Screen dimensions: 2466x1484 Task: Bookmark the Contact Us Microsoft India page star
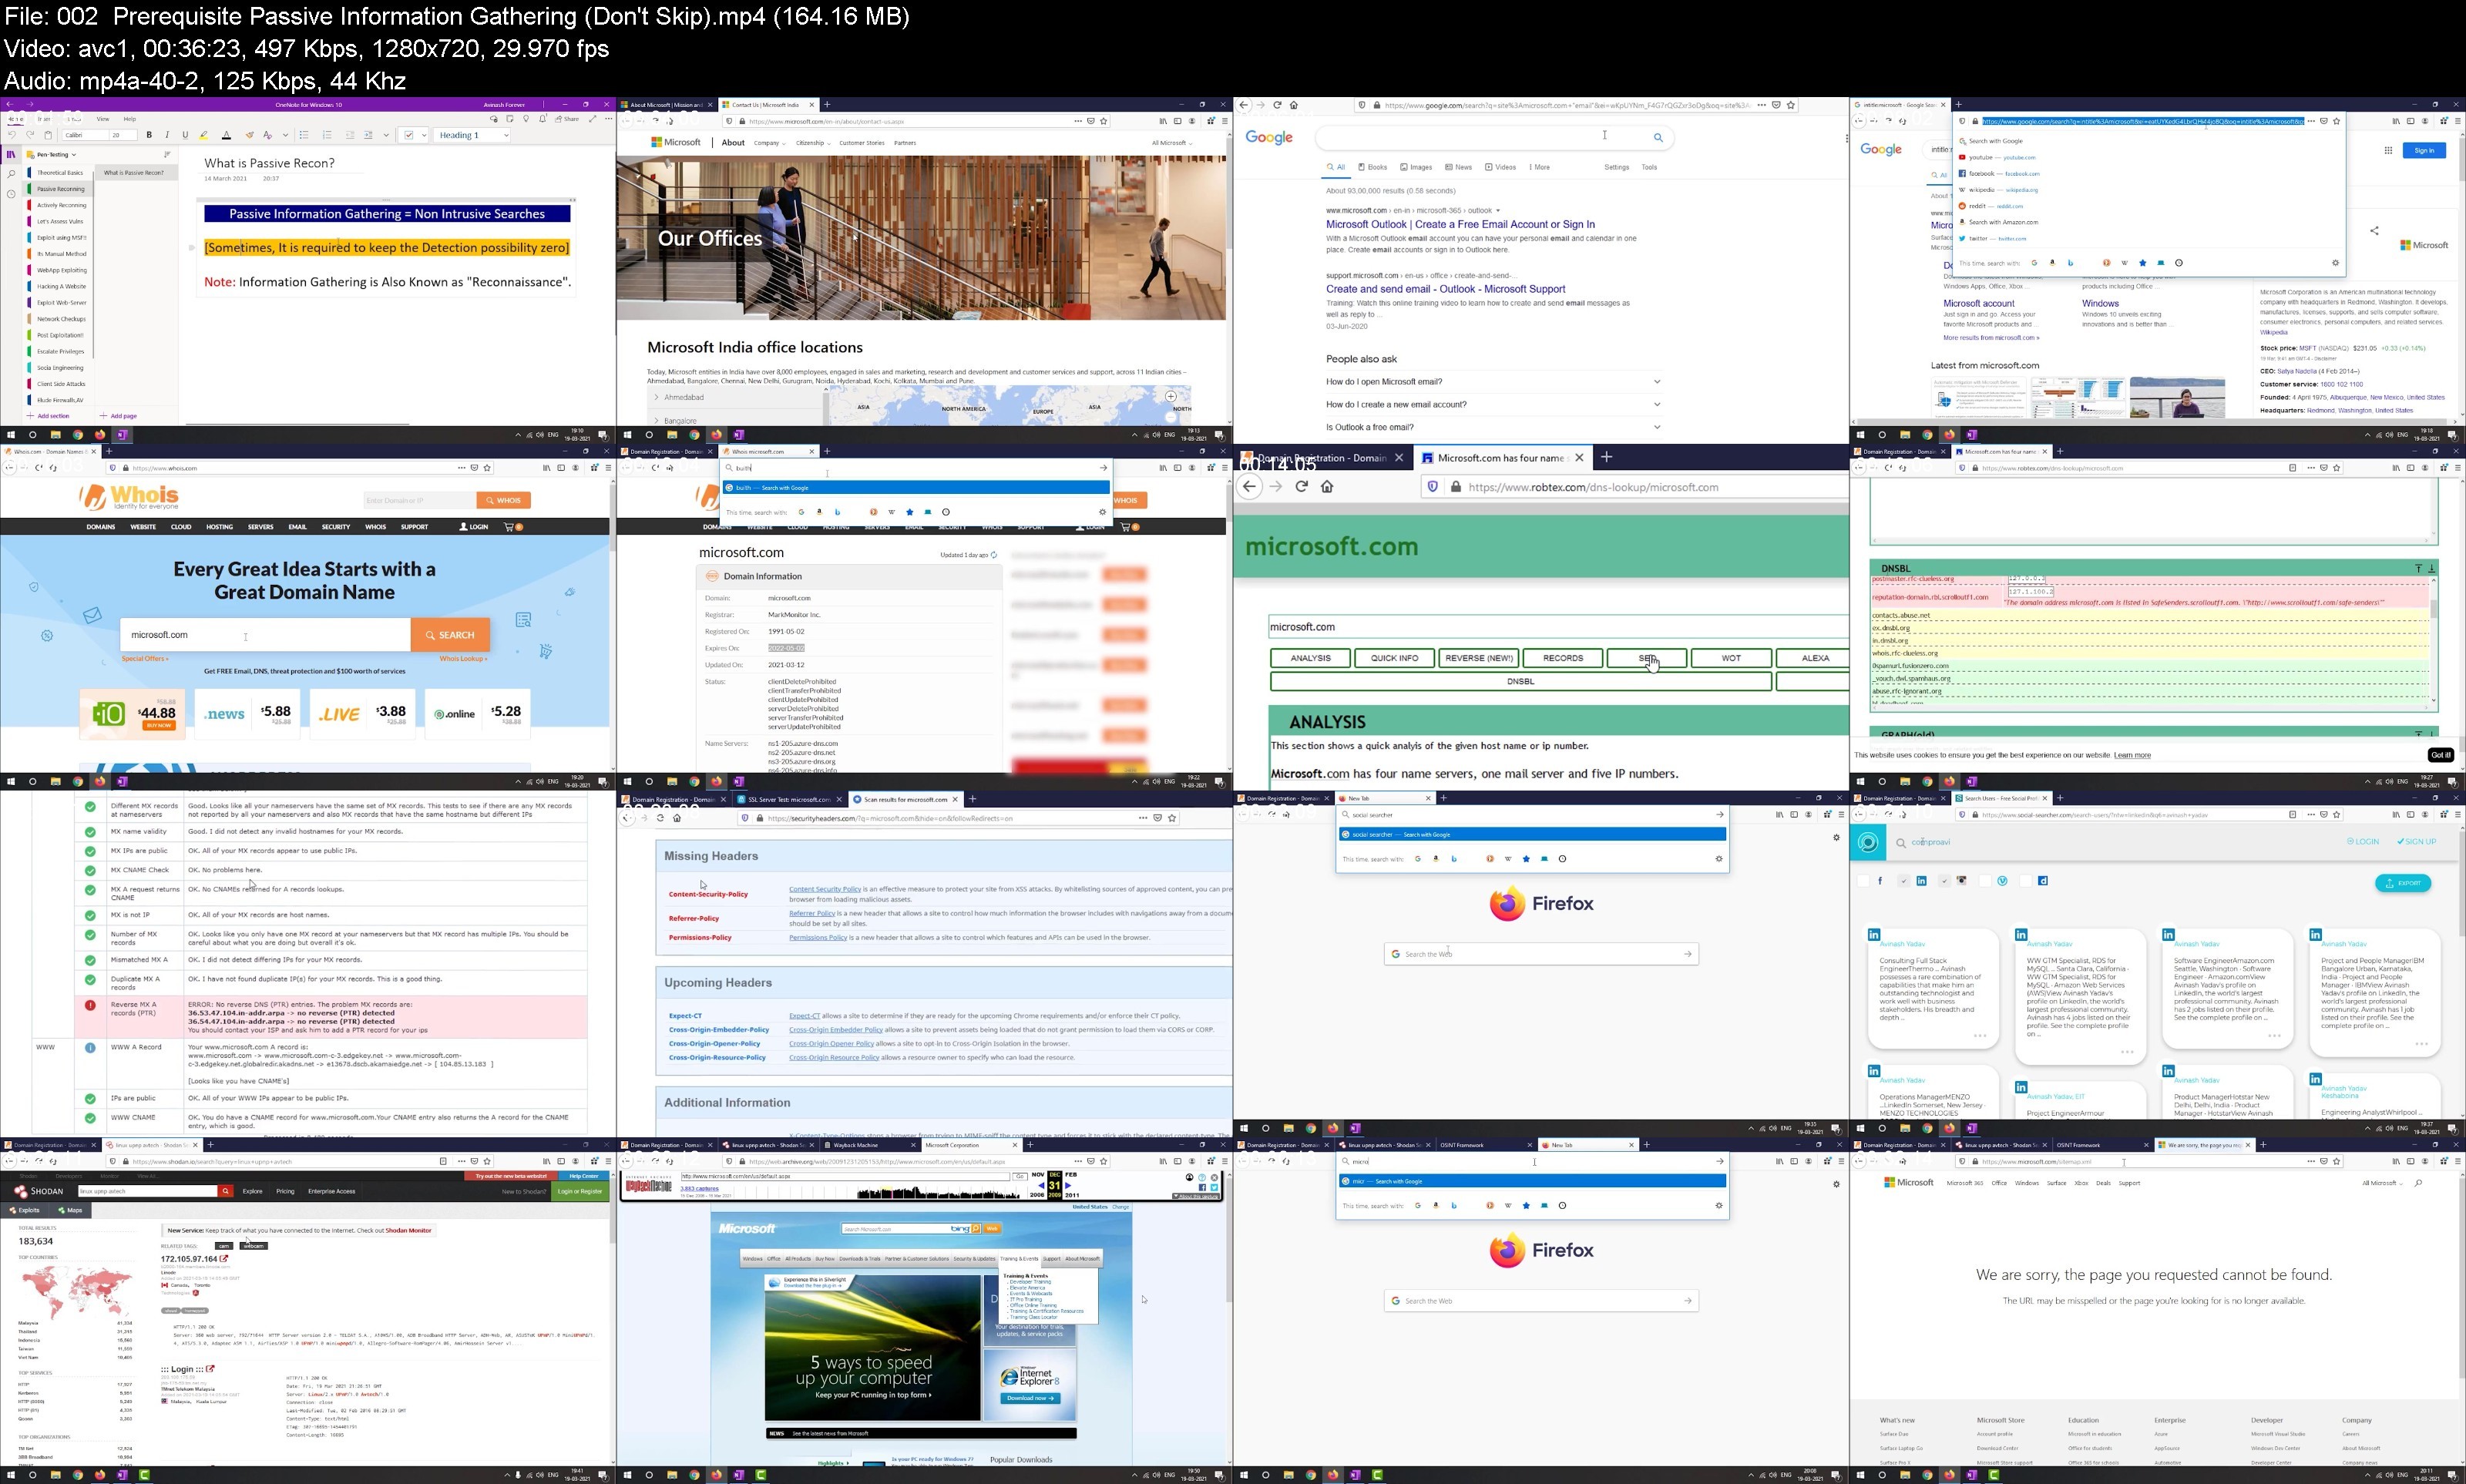tap(1103, 121)
